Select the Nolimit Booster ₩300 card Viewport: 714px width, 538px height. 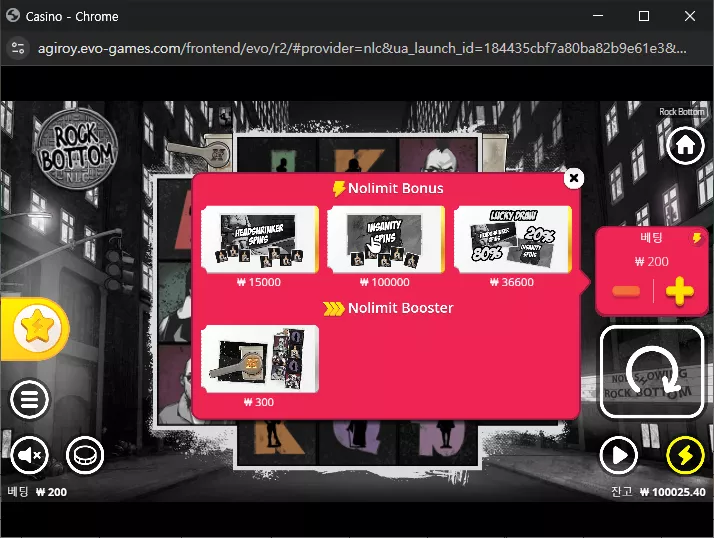[x=260, y=359]
